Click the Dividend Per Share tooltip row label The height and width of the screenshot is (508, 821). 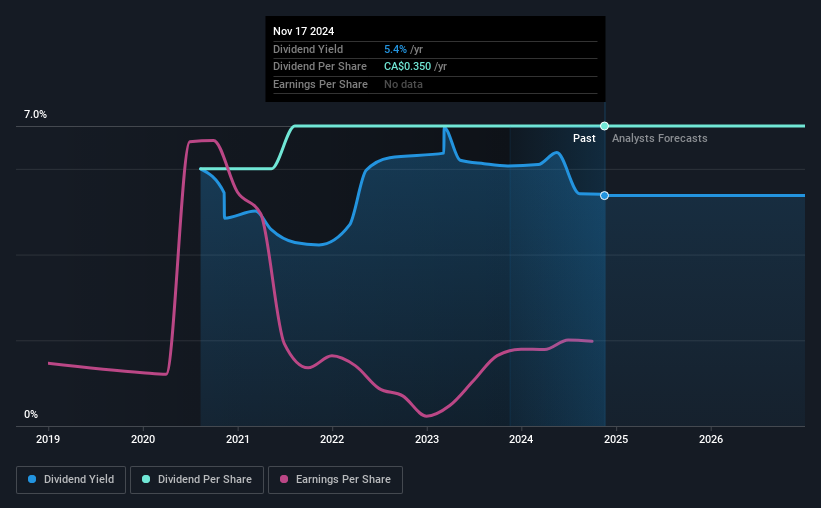pos(320,67)
